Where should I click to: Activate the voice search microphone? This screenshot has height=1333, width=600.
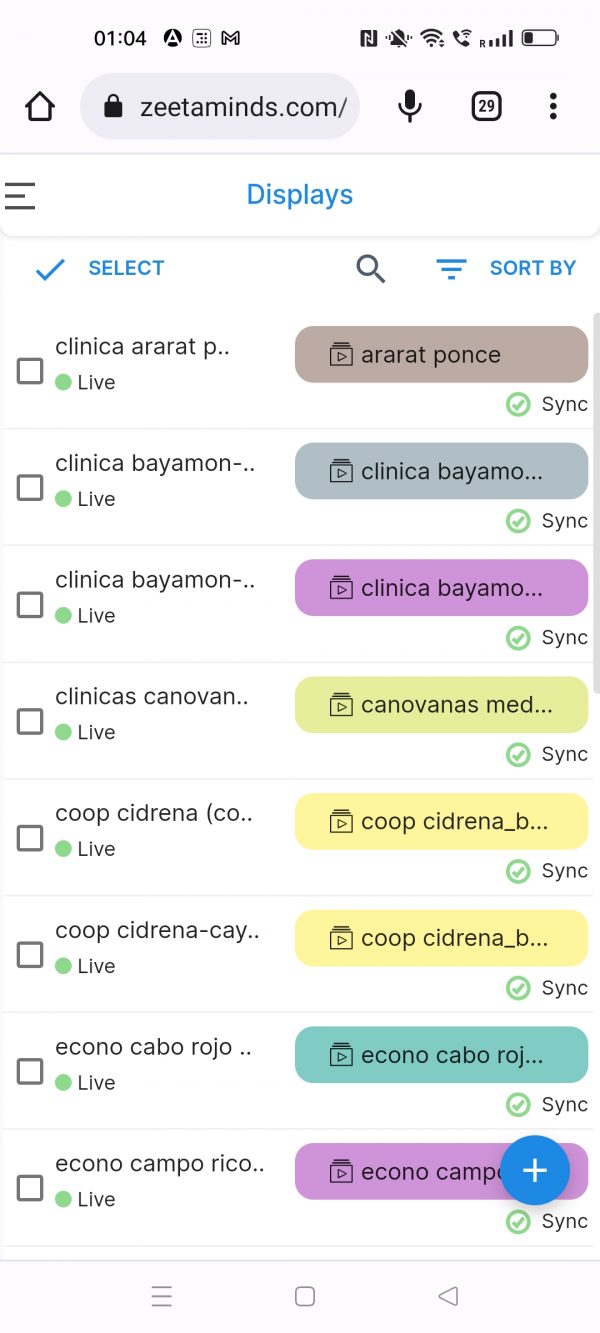tap(409, 106)
